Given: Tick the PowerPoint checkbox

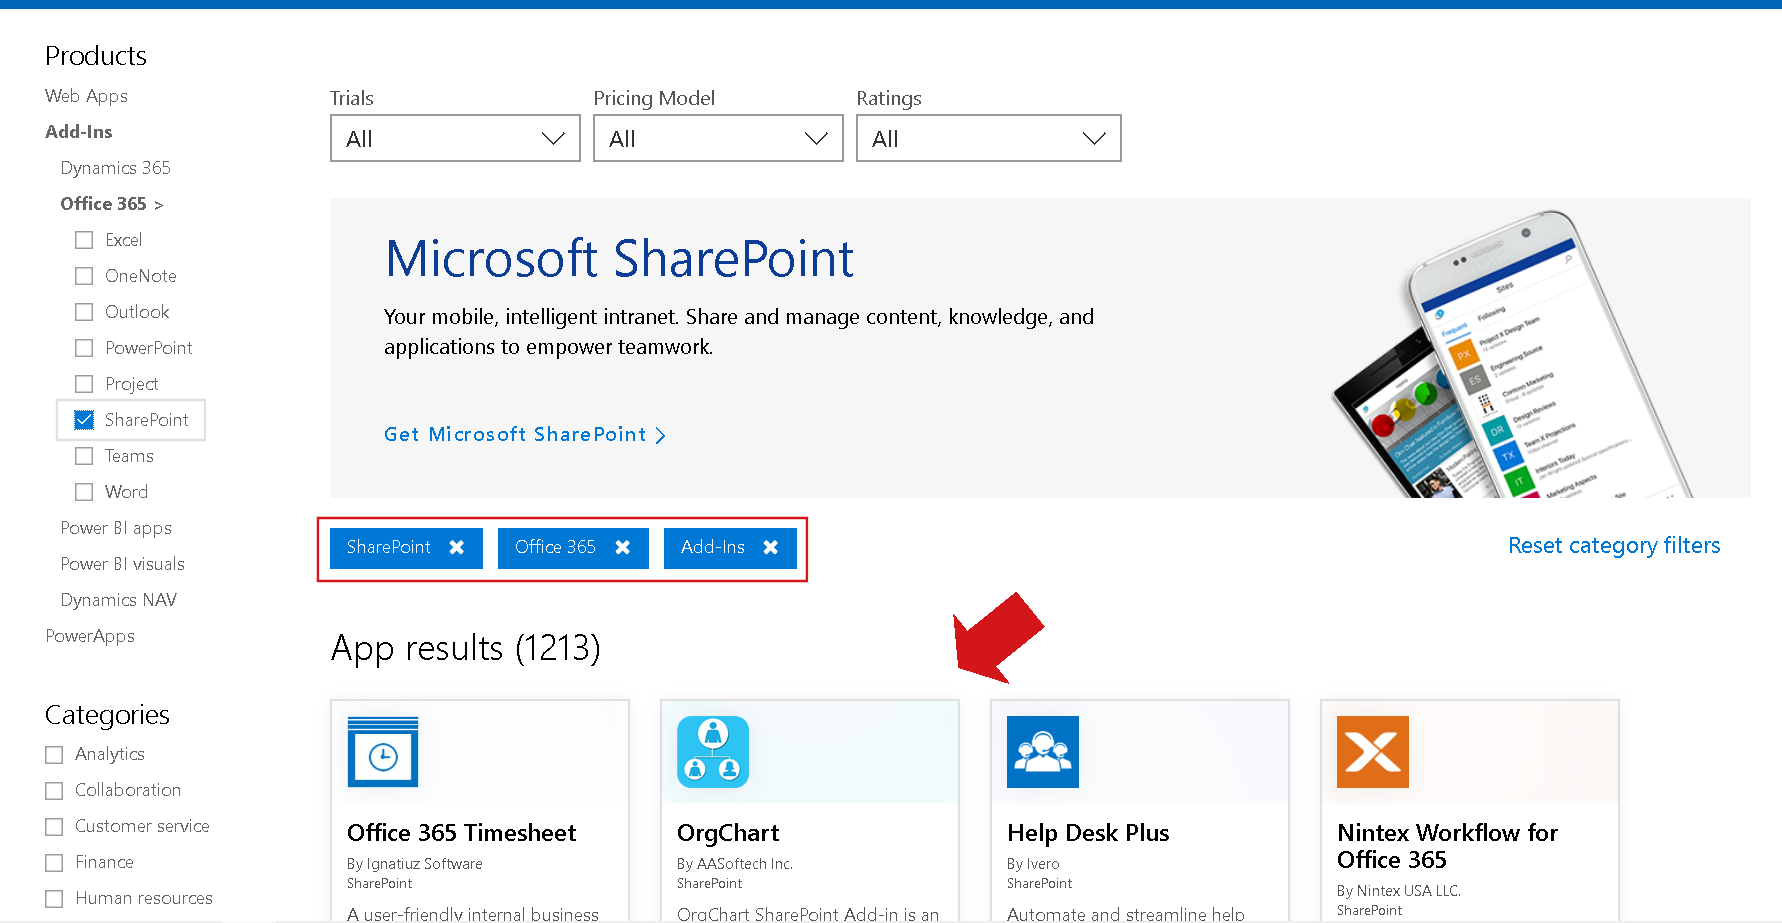Looking at the screenshot, I should (84, 348).
